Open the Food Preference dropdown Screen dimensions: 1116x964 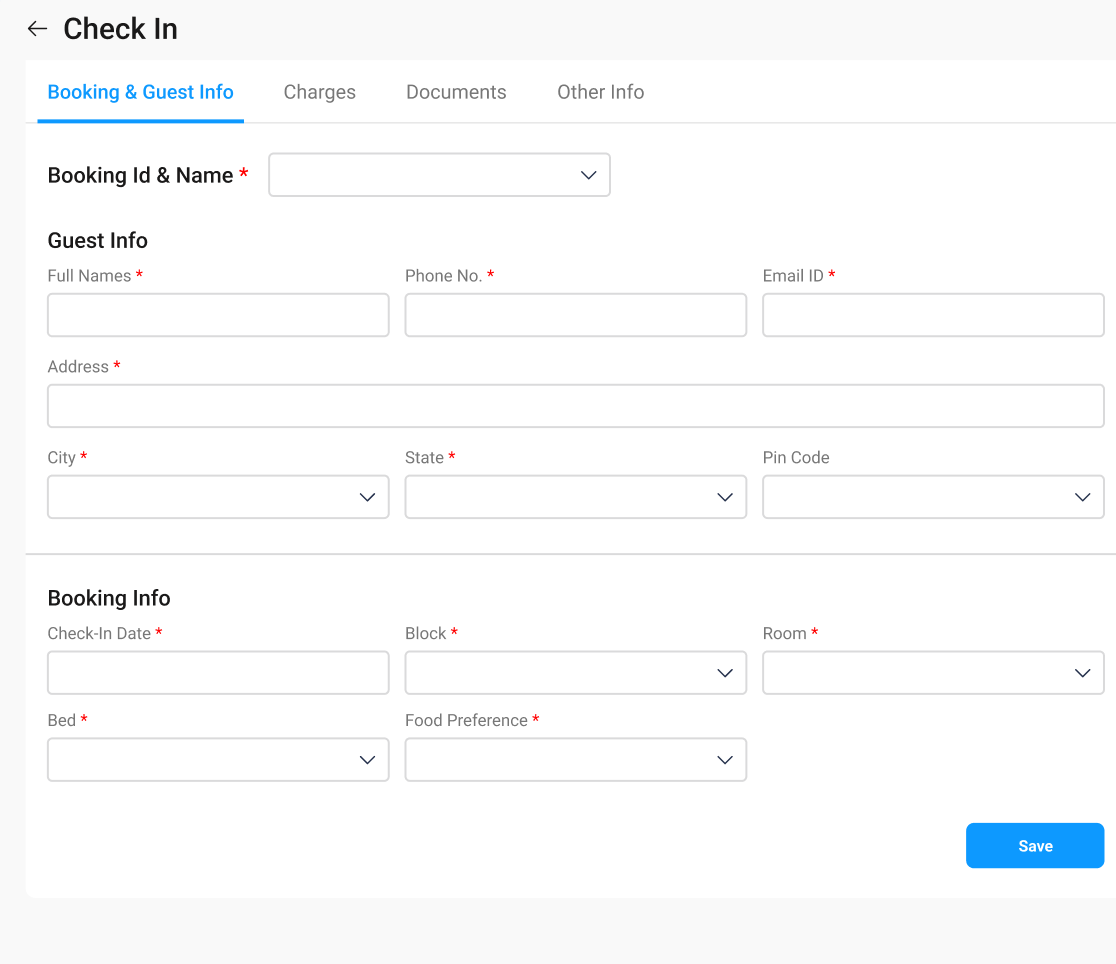(575, 760)
